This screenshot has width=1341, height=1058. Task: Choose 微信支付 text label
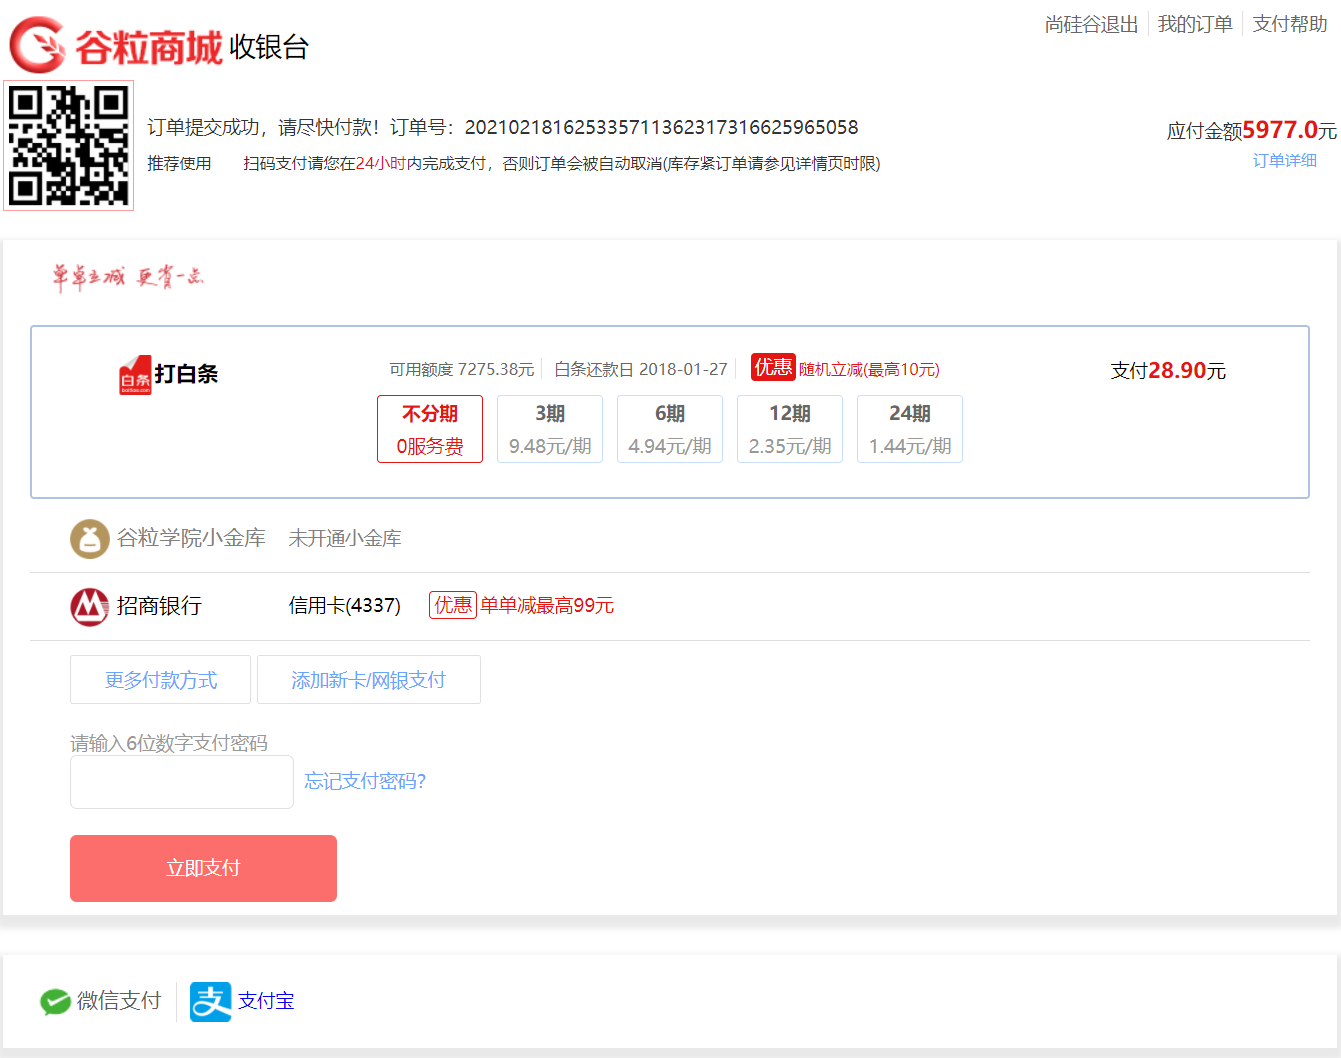(x=119, y=1001)
